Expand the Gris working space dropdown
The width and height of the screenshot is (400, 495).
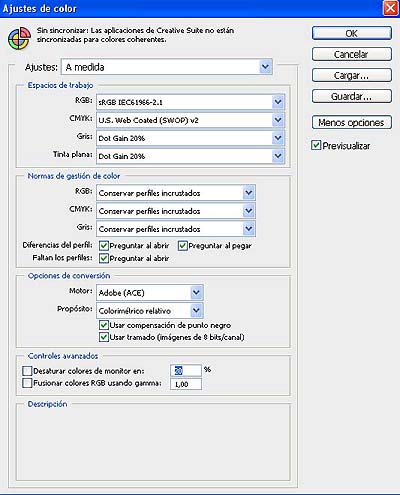(190, 138)
